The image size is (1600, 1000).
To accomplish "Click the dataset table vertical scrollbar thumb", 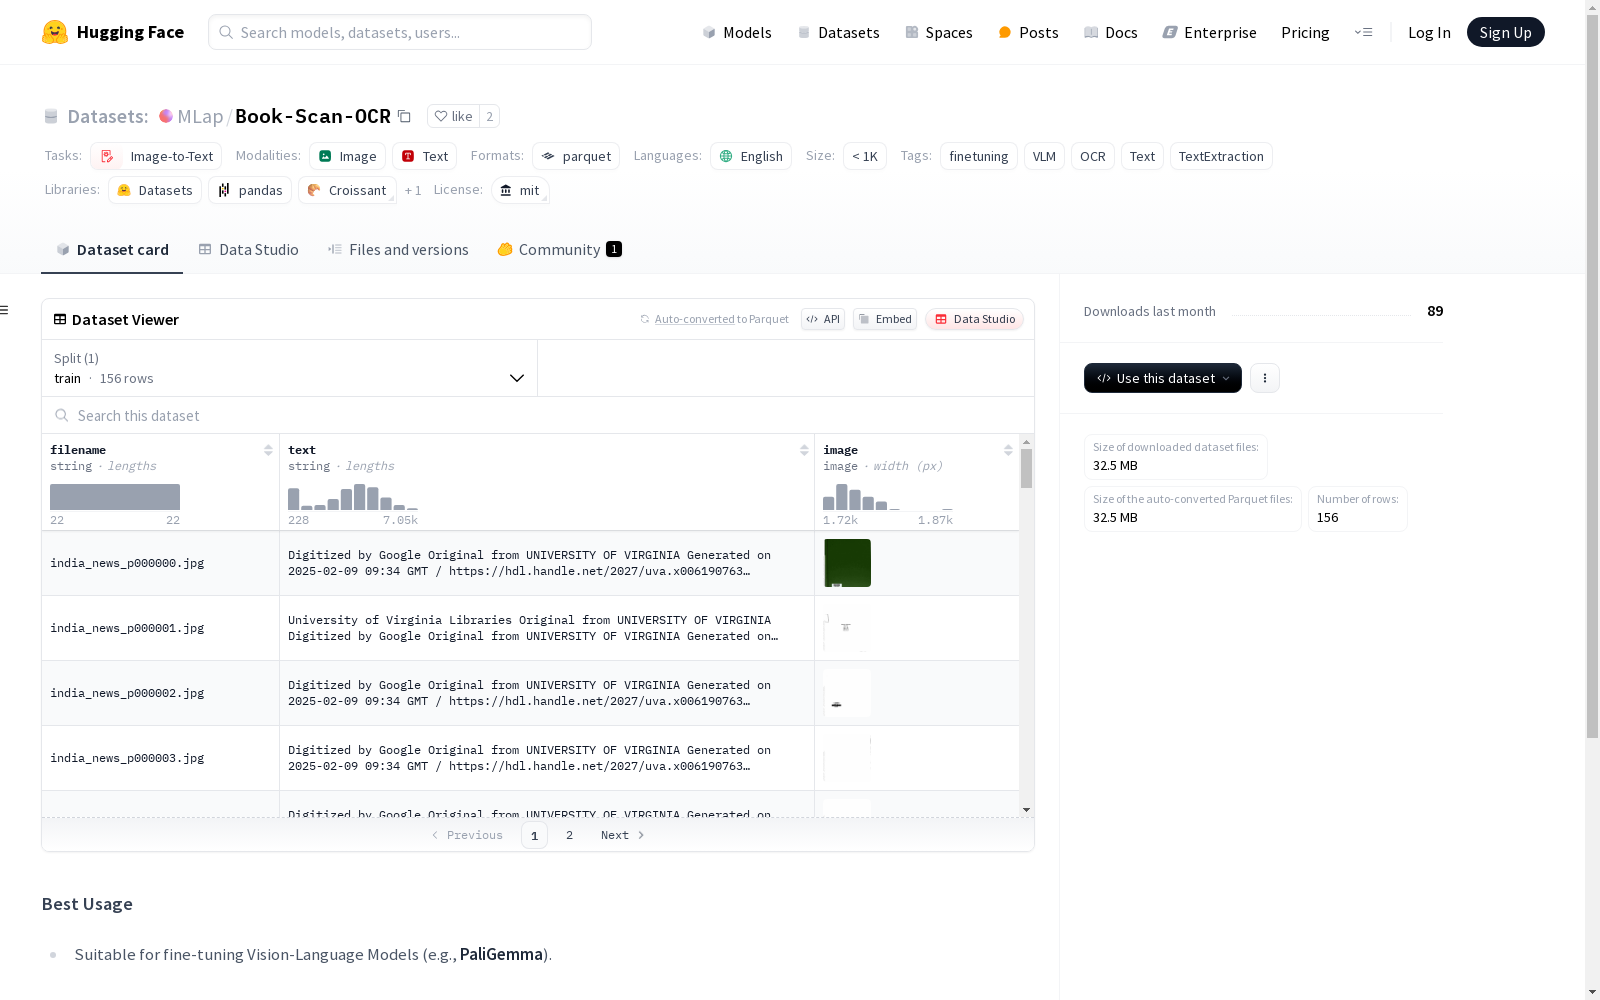I will point(1026,468).
